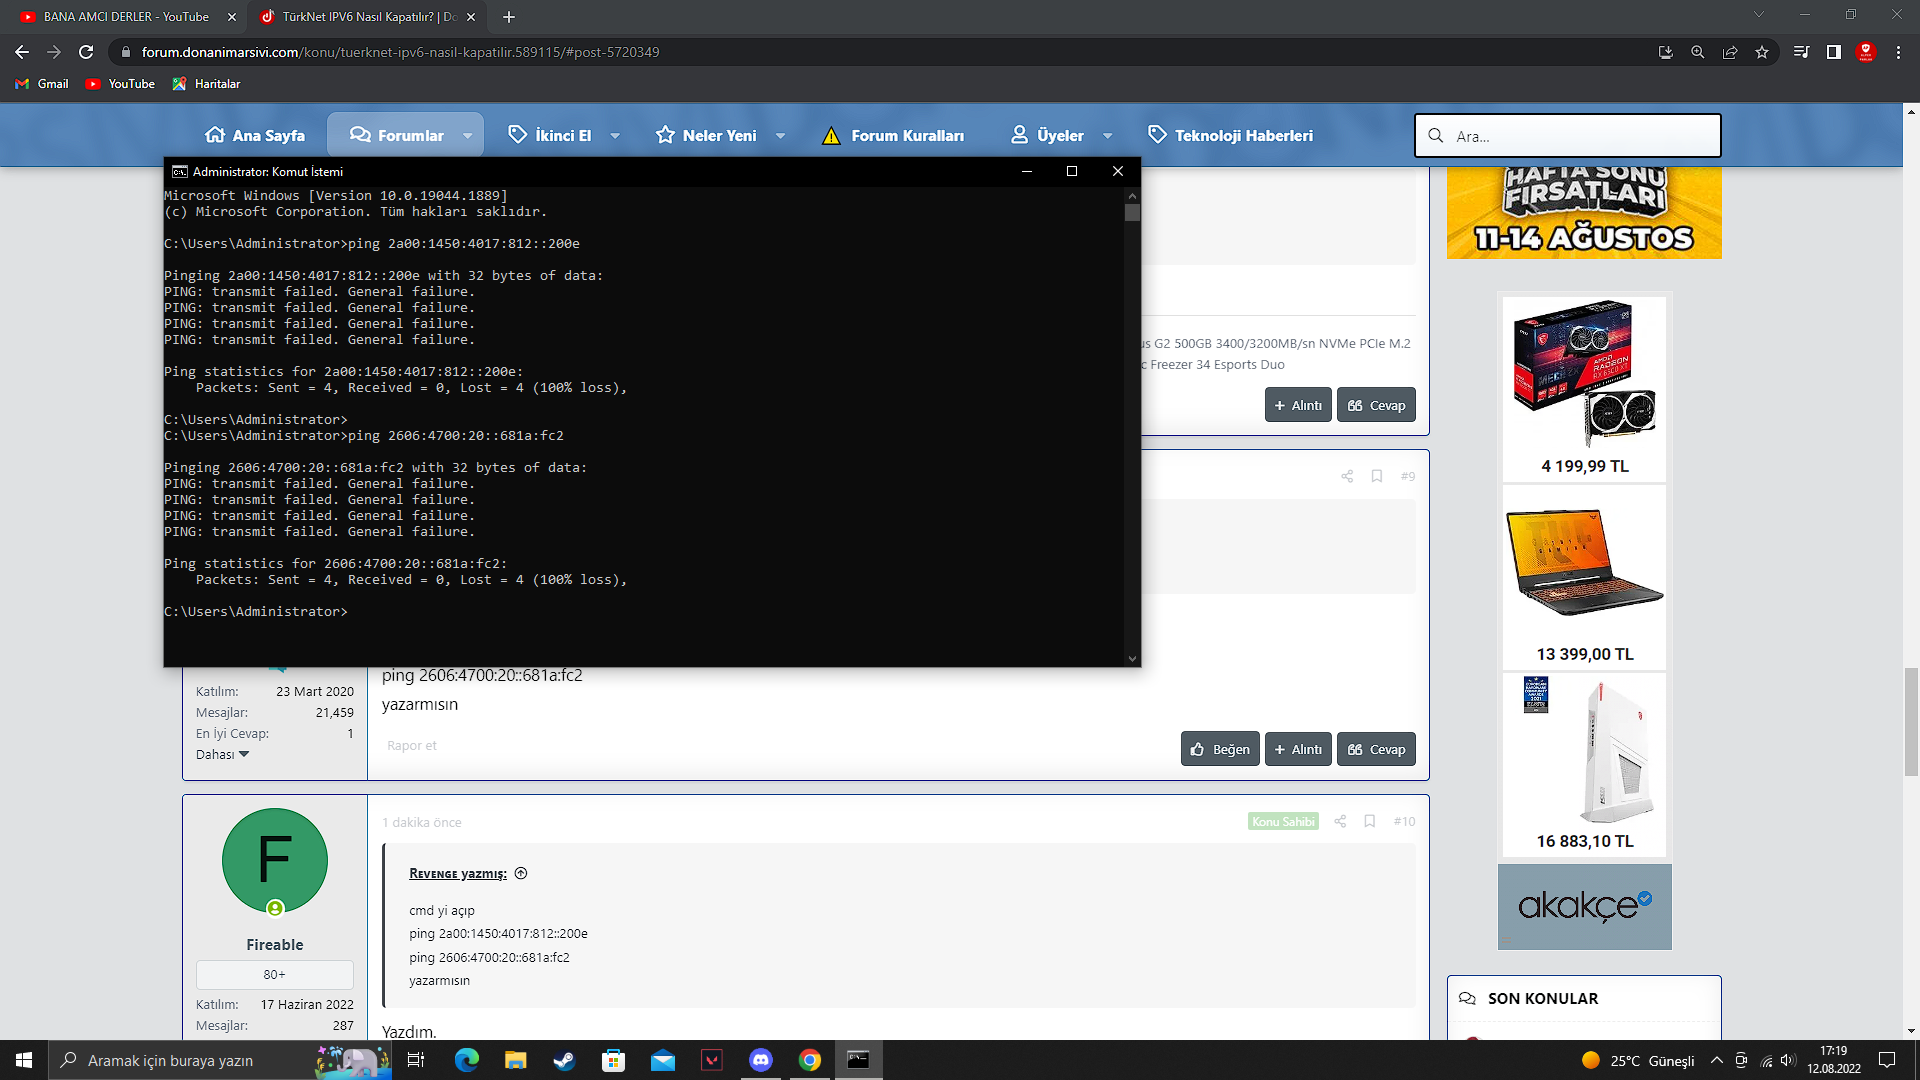Bookmark this page with the star icon

tap(1761, 52)
